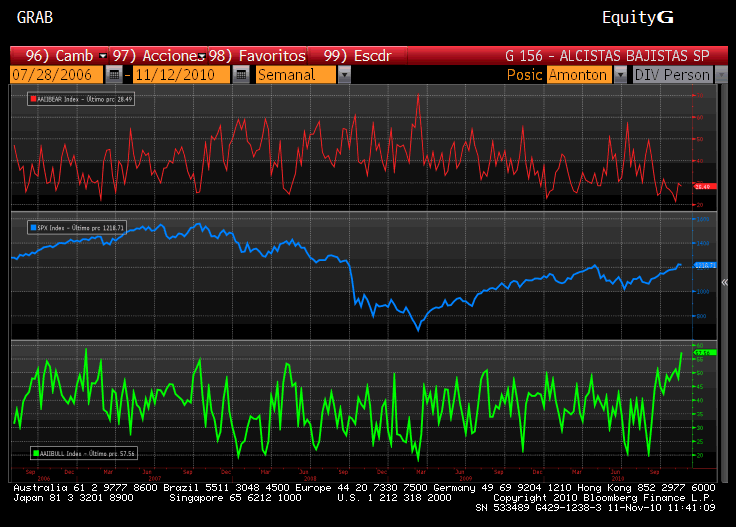The width and height of the screenshot is (736, 527).
Task: Click the red 28.49 last price tag
Action: point(705,187)
